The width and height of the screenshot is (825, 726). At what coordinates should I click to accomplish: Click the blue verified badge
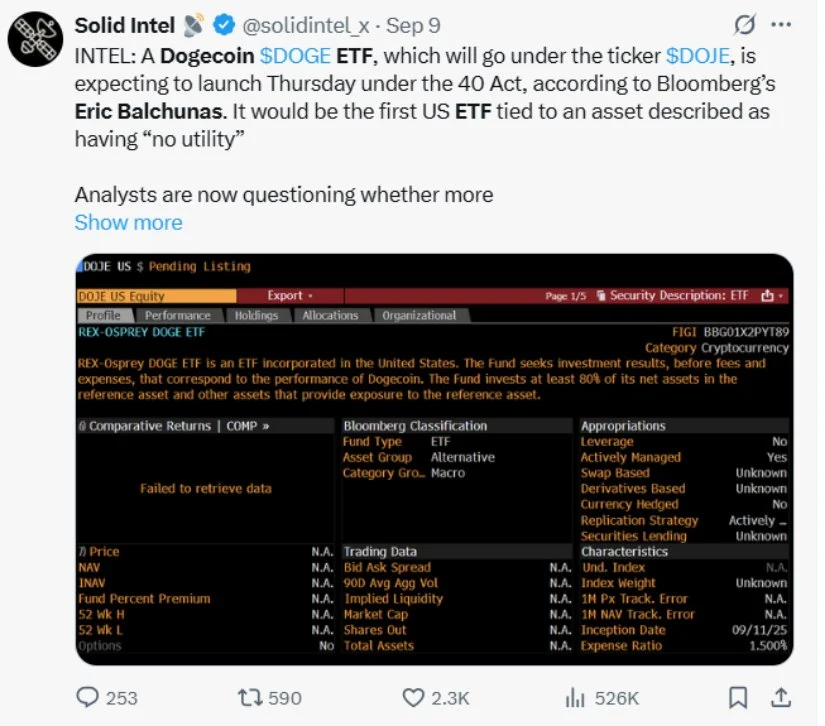click(224, 25)
